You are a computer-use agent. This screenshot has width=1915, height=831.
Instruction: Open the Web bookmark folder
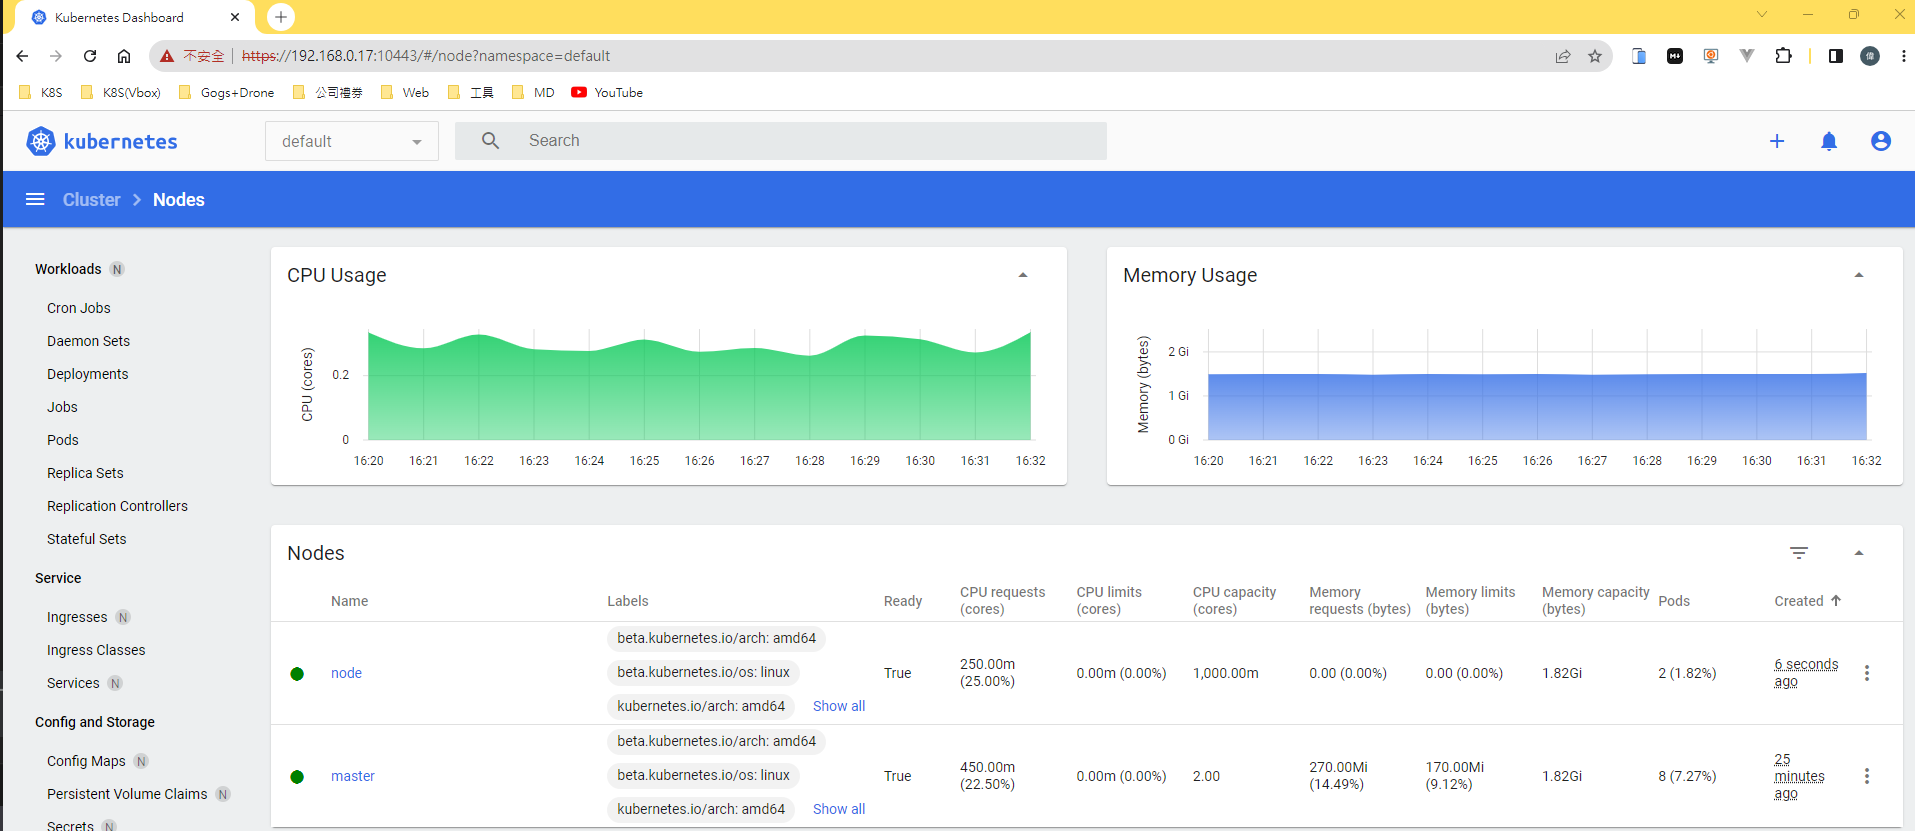pyautogui.click(x=405, y=92)
